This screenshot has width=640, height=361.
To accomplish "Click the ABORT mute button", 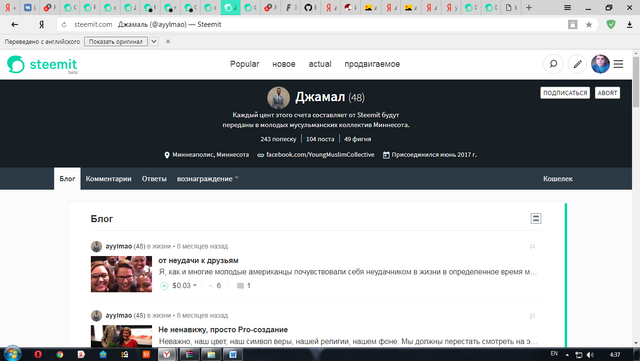I will click(607, 93).
